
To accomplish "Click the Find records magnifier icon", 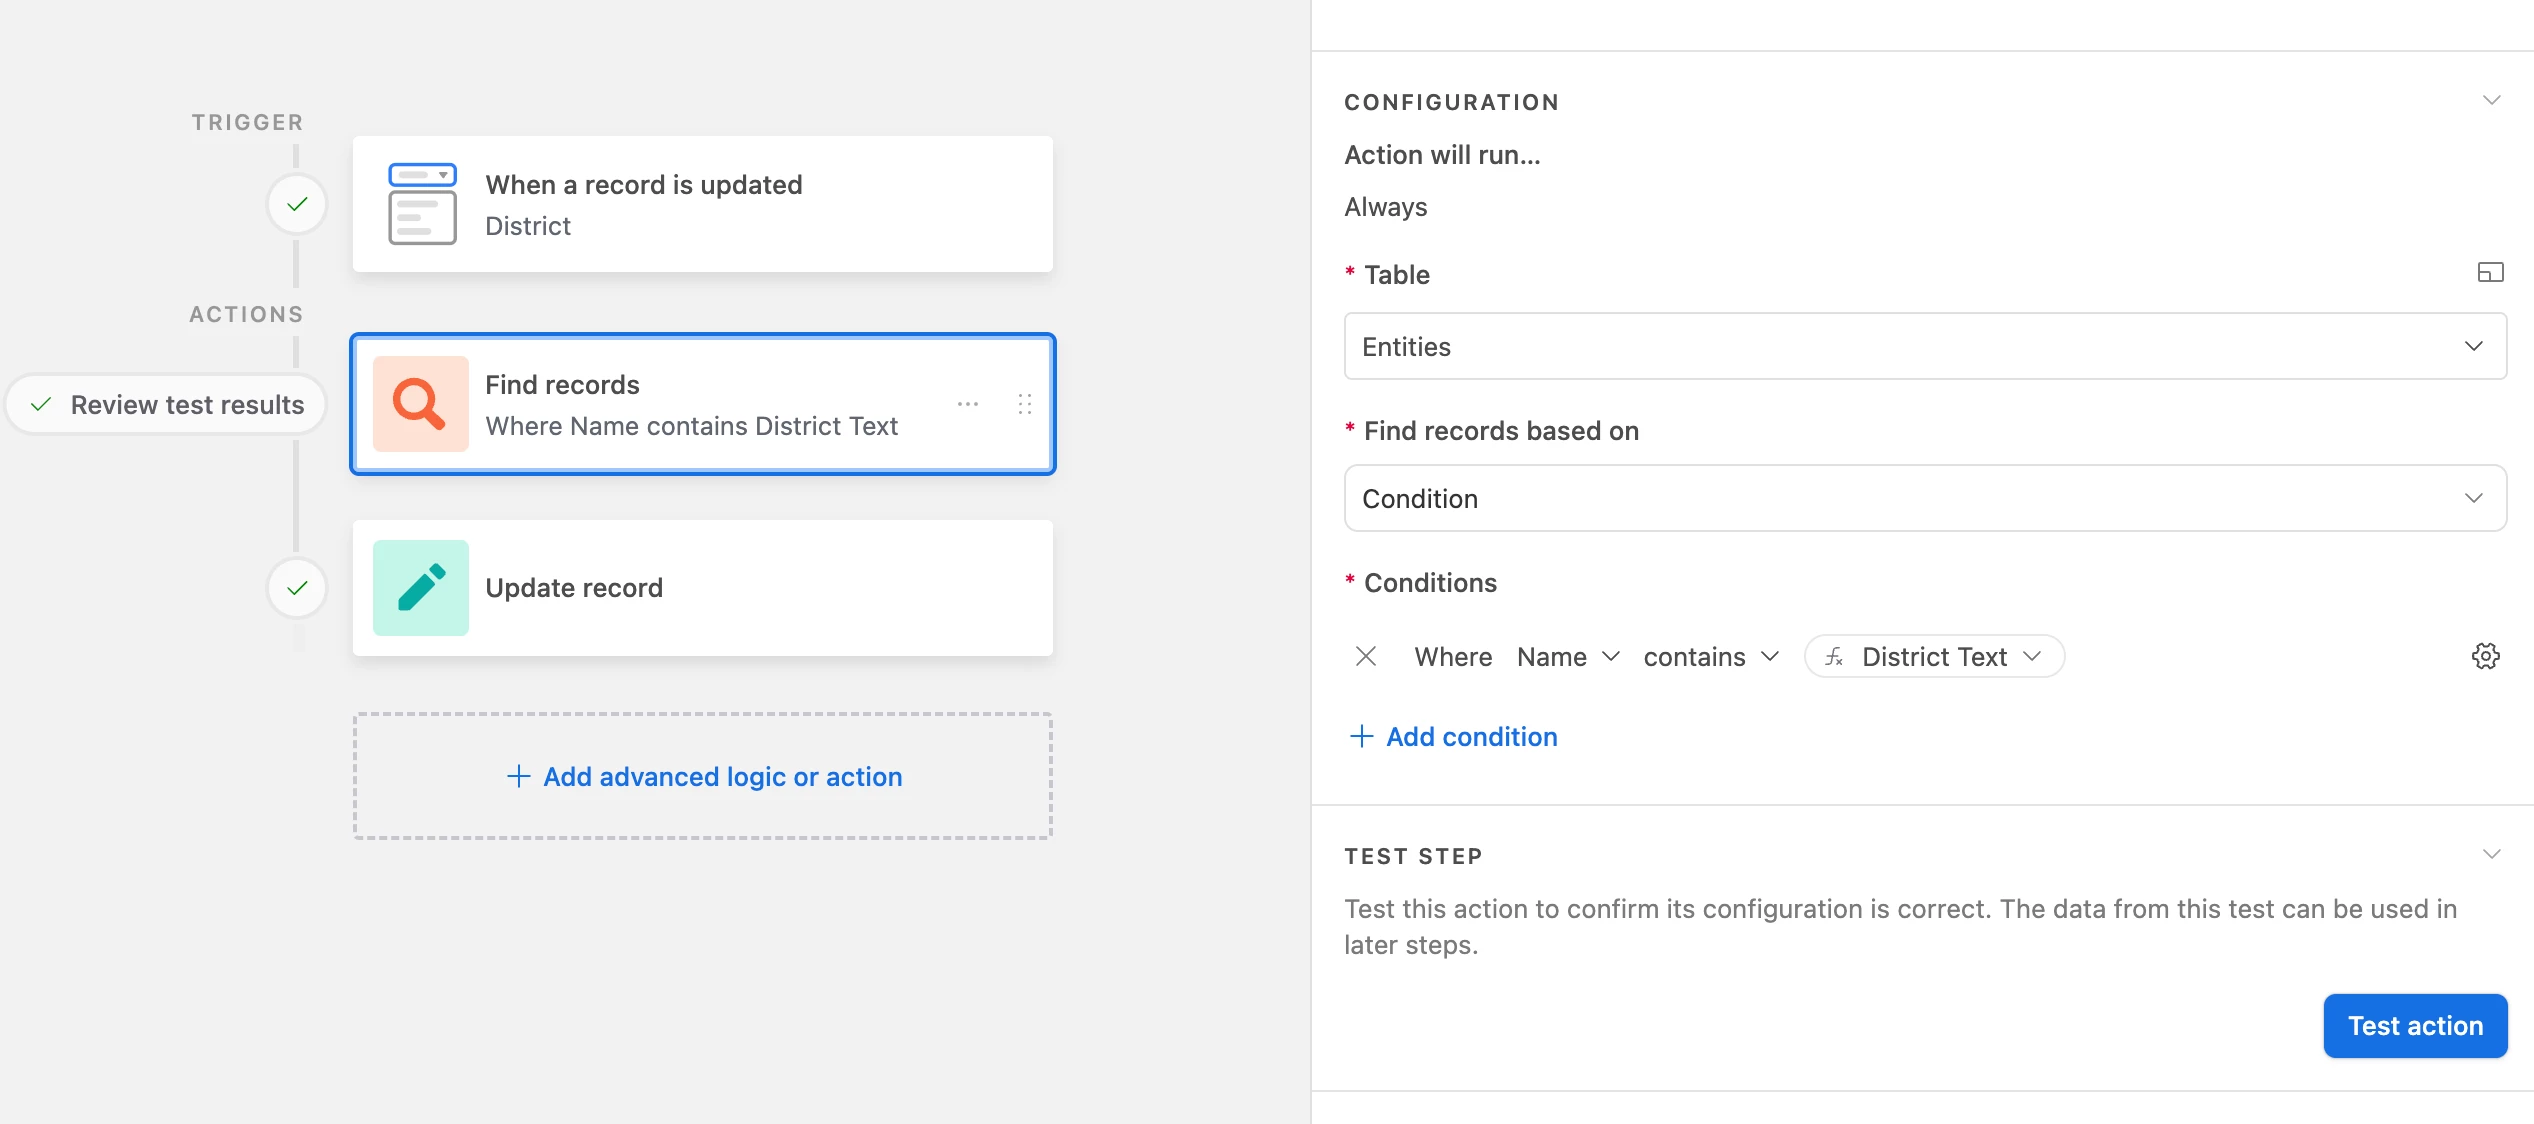I will click(420, 404).
